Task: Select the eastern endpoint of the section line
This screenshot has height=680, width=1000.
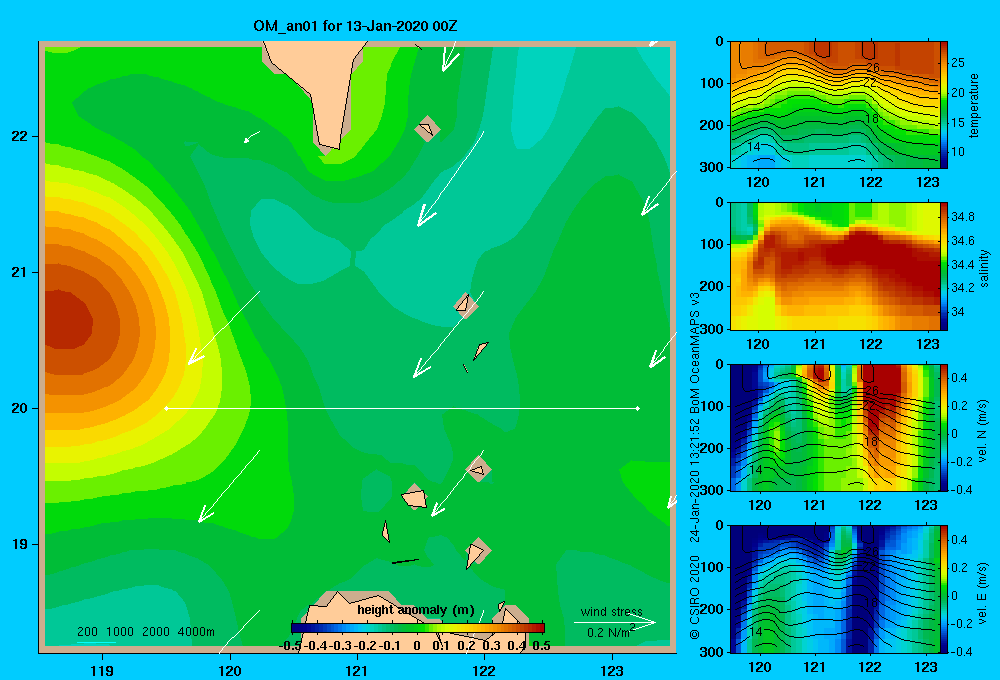Action: pyautogui.click(x=638, y=408)
